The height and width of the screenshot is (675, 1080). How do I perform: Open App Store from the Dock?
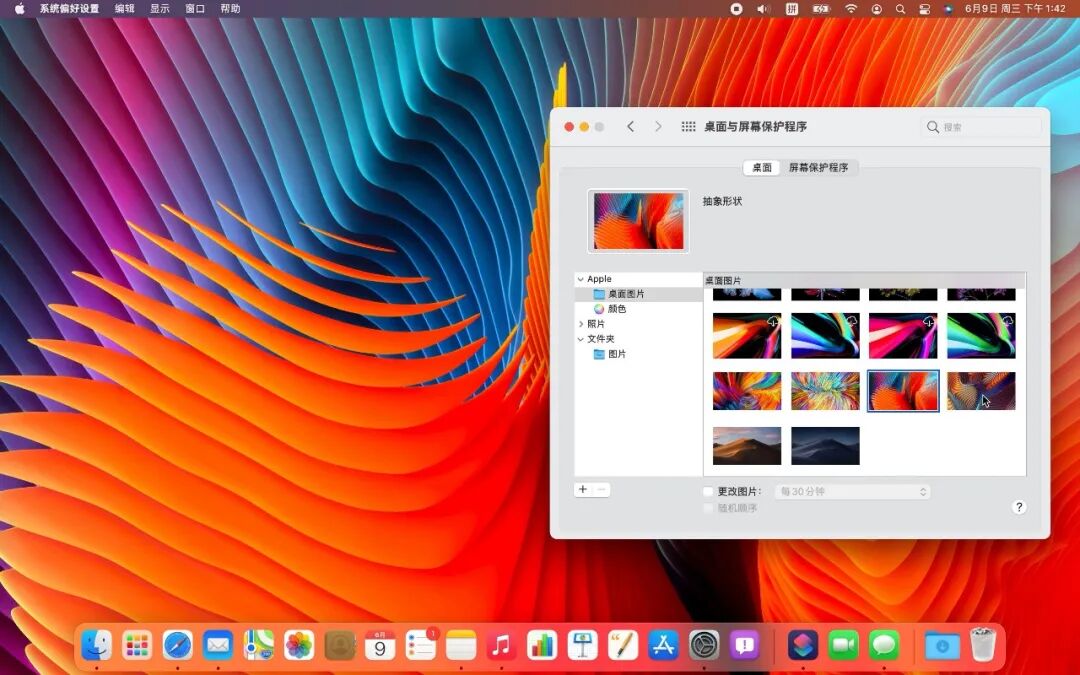pos(663,646)
